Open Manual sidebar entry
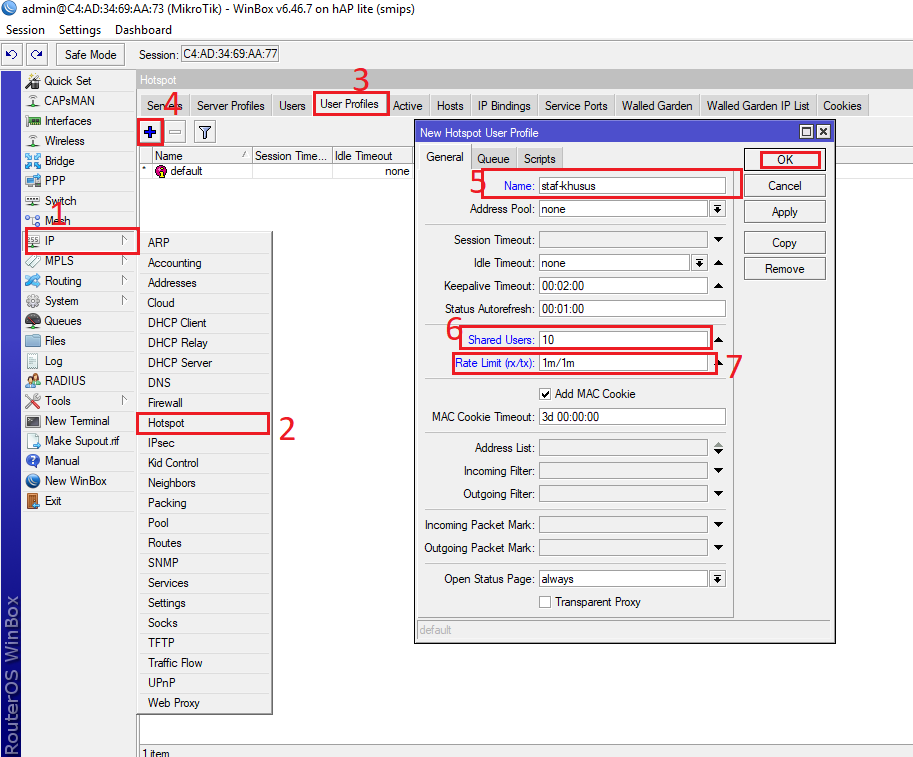Screen dimensions: 913x757 [x=62, y=461]
